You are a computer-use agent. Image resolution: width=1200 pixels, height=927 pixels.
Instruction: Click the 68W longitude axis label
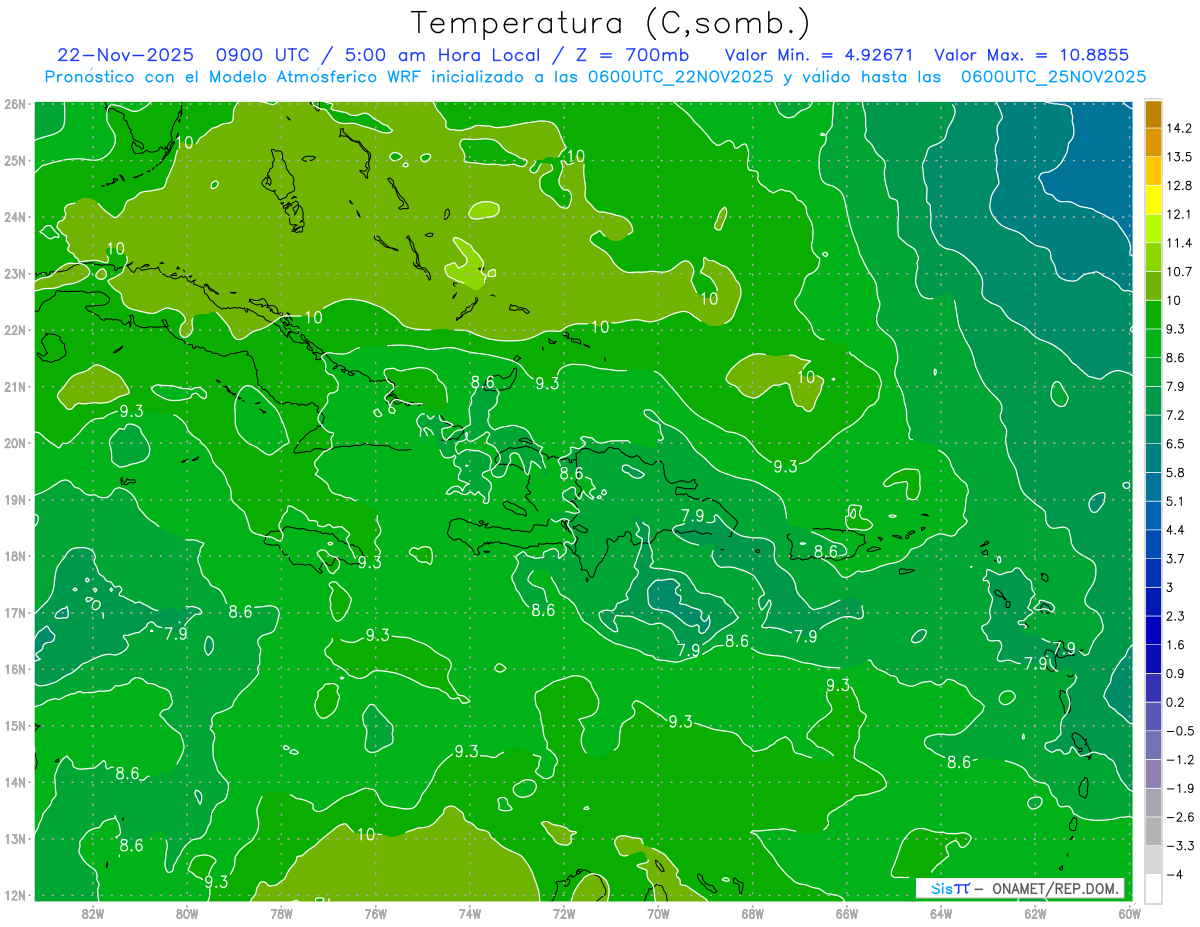[753, 913]
